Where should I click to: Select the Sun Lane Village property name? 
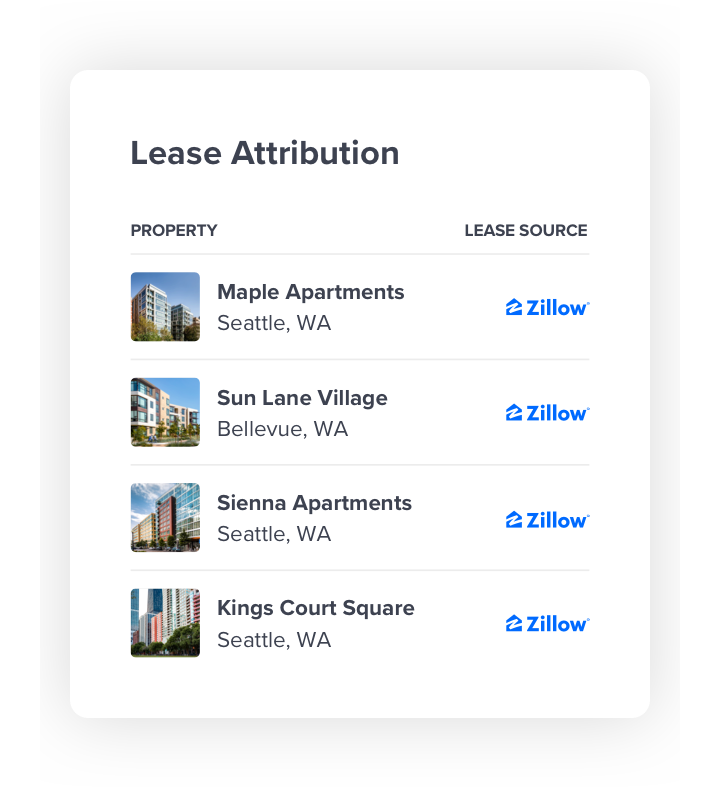(302, 398)
